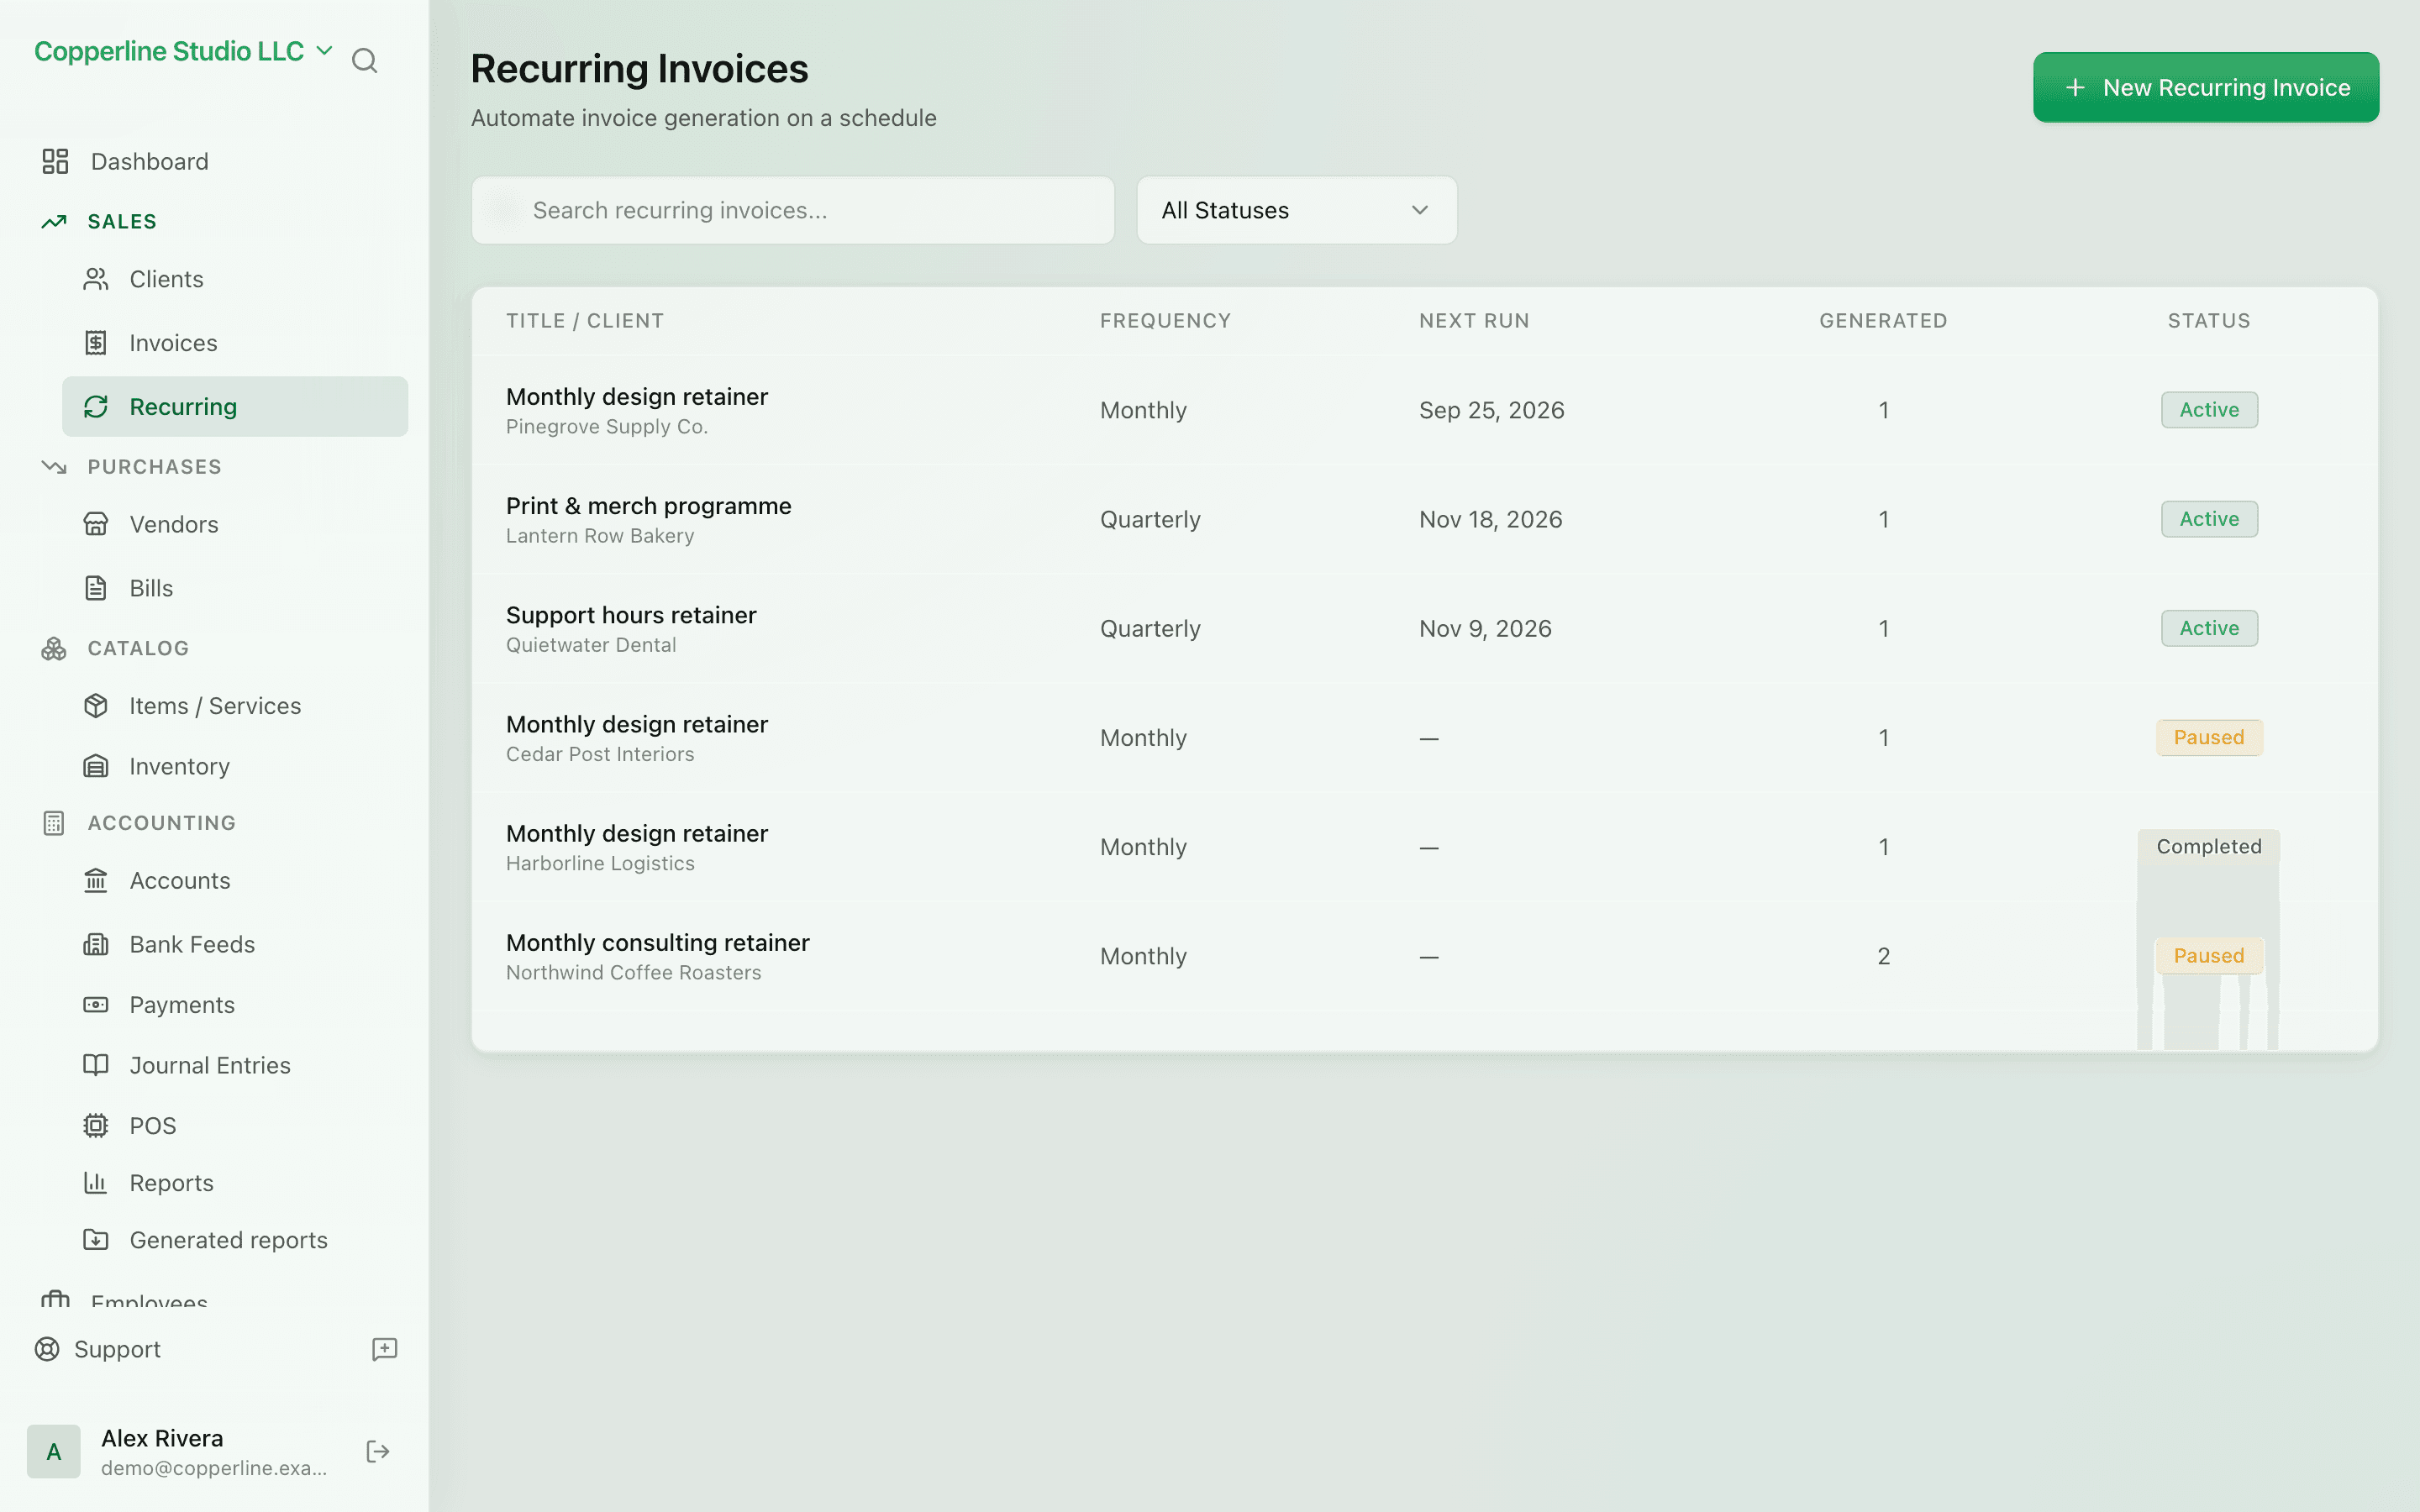Click Active badge for Quietwater Dental
This screenshot has height=1512, width=2420.
tap(2209, 628)
